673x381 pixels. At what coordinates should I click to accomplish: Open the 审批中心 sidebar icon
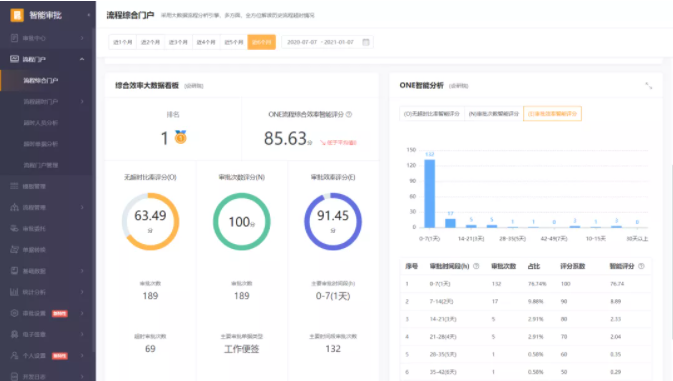[x=14, y=38]
